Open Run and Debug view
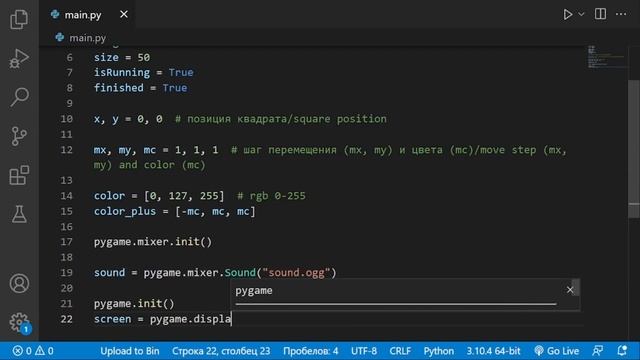The image size is (640, 360). tap(19, 58)
